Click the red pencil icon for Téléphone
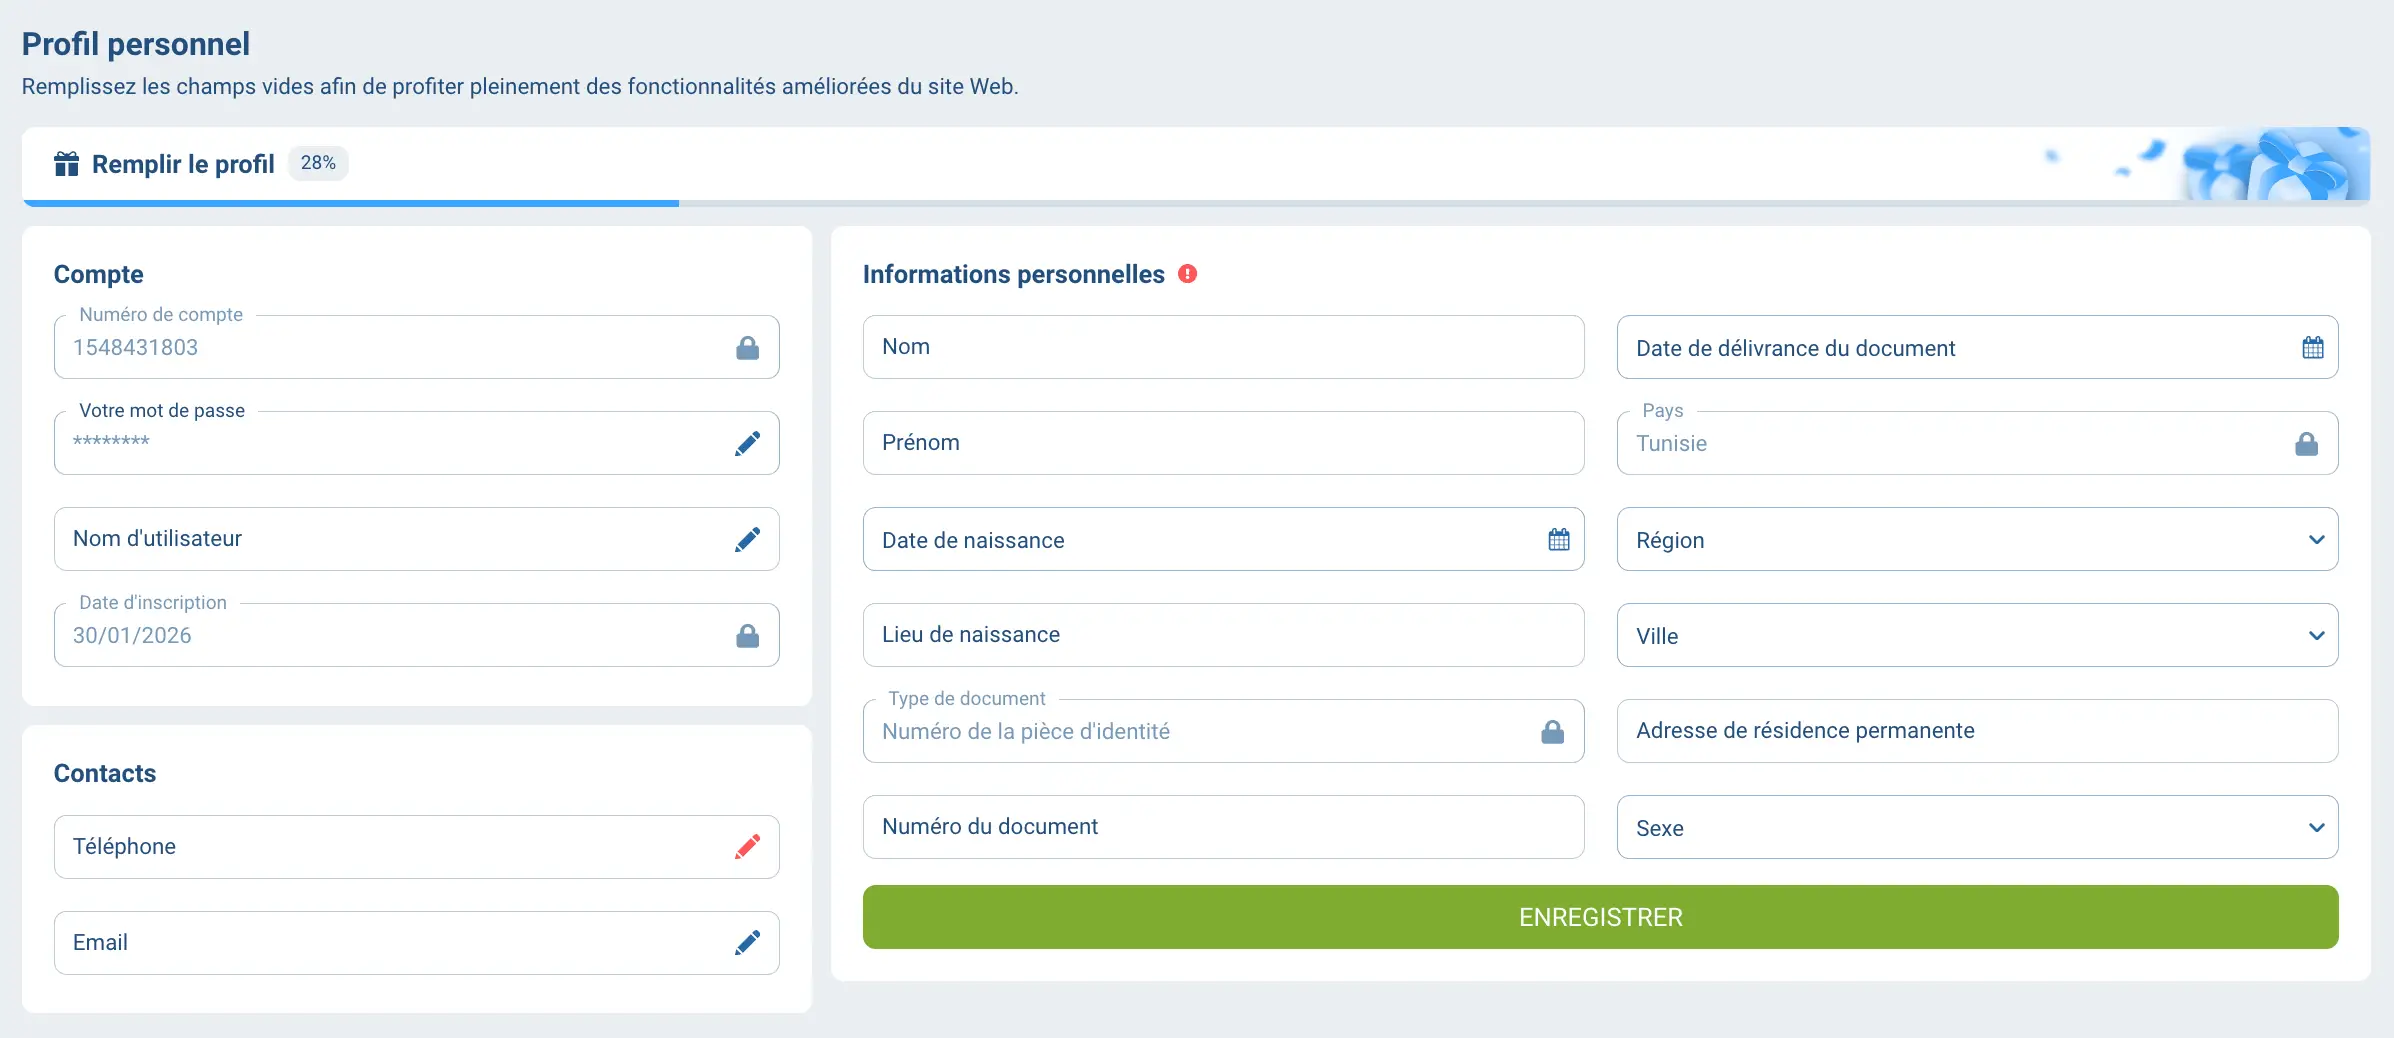 coord(747,847)
